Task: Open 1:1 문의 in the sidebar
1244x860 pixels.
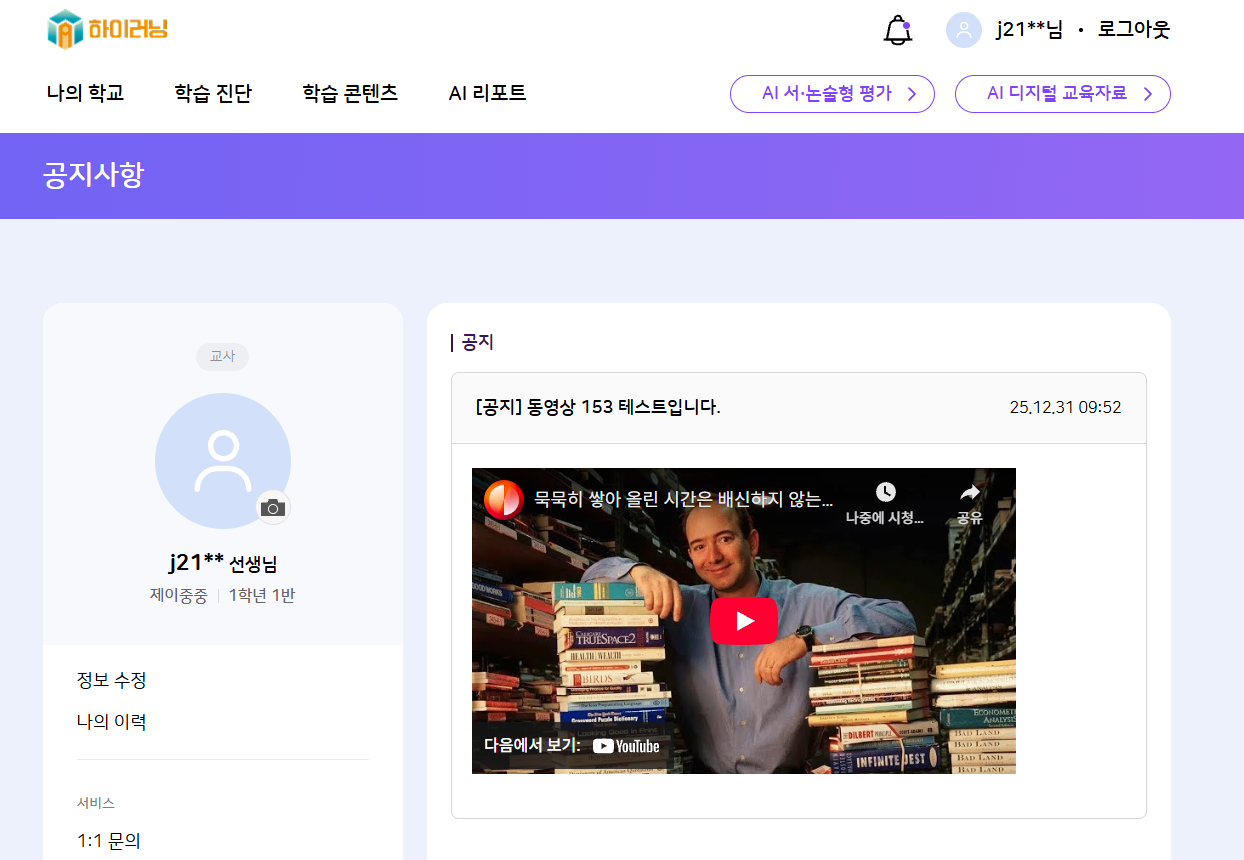Action: pyautogui.click(x=109, y=841)
